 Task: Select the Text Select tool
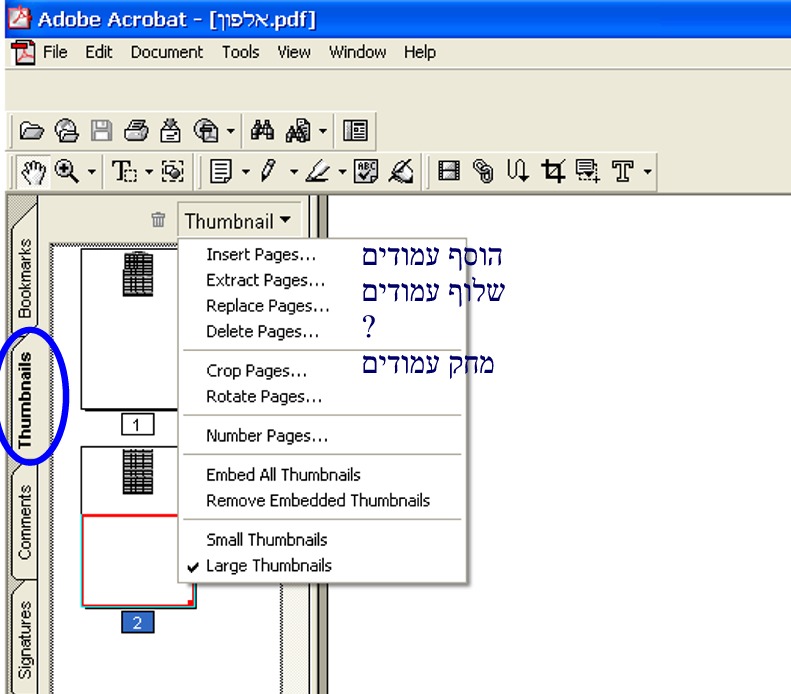pyautogui.click(x=124, y=171)
